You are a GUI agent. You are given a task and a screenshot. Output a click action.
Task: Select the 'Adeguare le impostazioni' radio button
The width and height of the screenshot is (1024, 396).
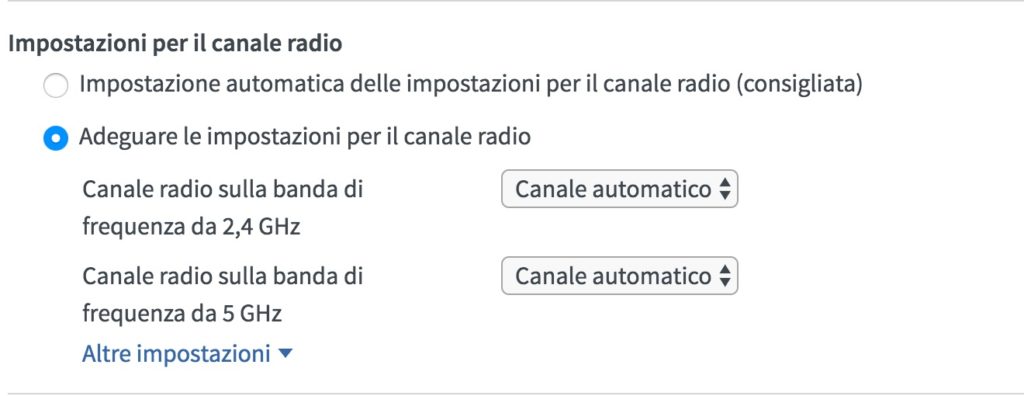[x=56, y=138]
